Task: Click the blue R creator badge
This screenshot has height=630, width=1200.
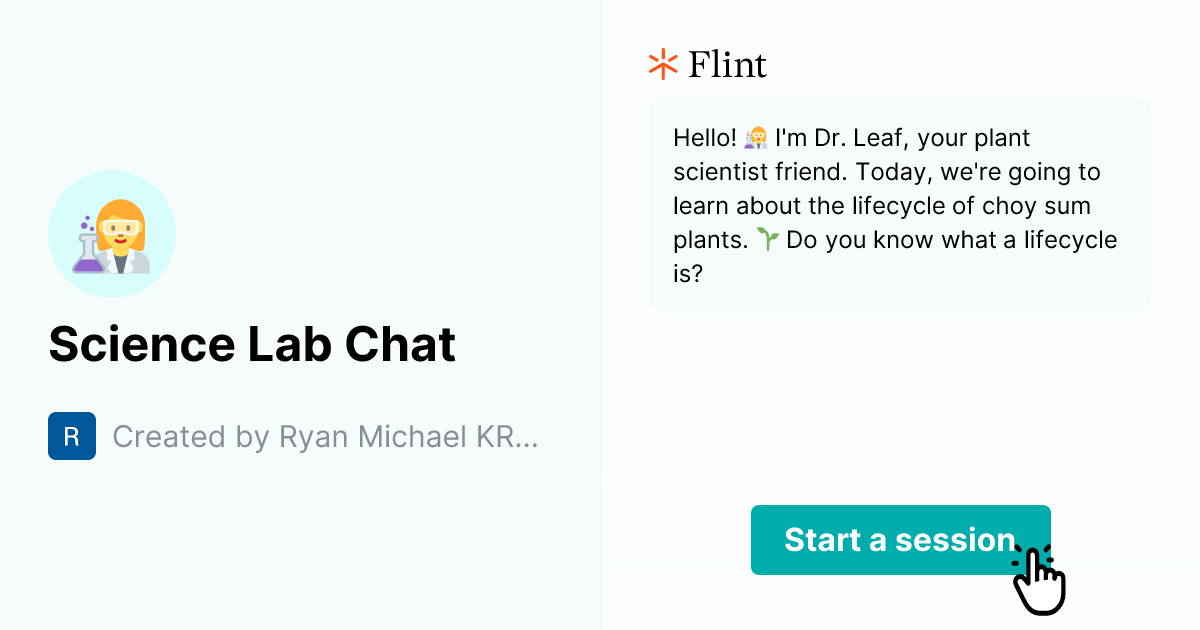Action: (x=71, y=436)
